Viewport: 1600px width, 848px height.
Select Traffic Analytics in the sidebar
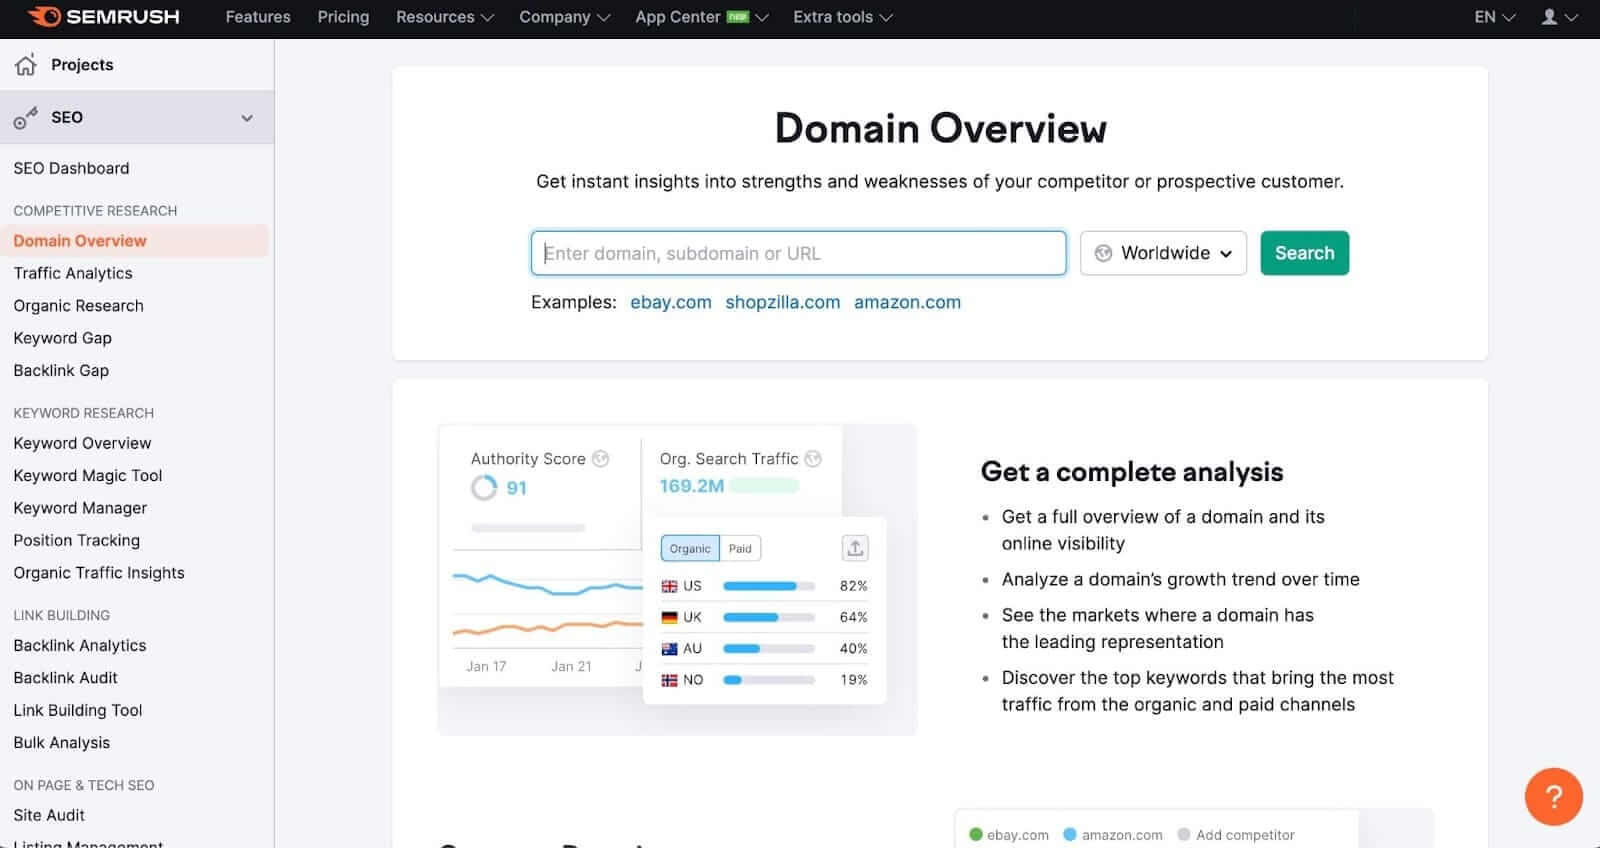73,273
